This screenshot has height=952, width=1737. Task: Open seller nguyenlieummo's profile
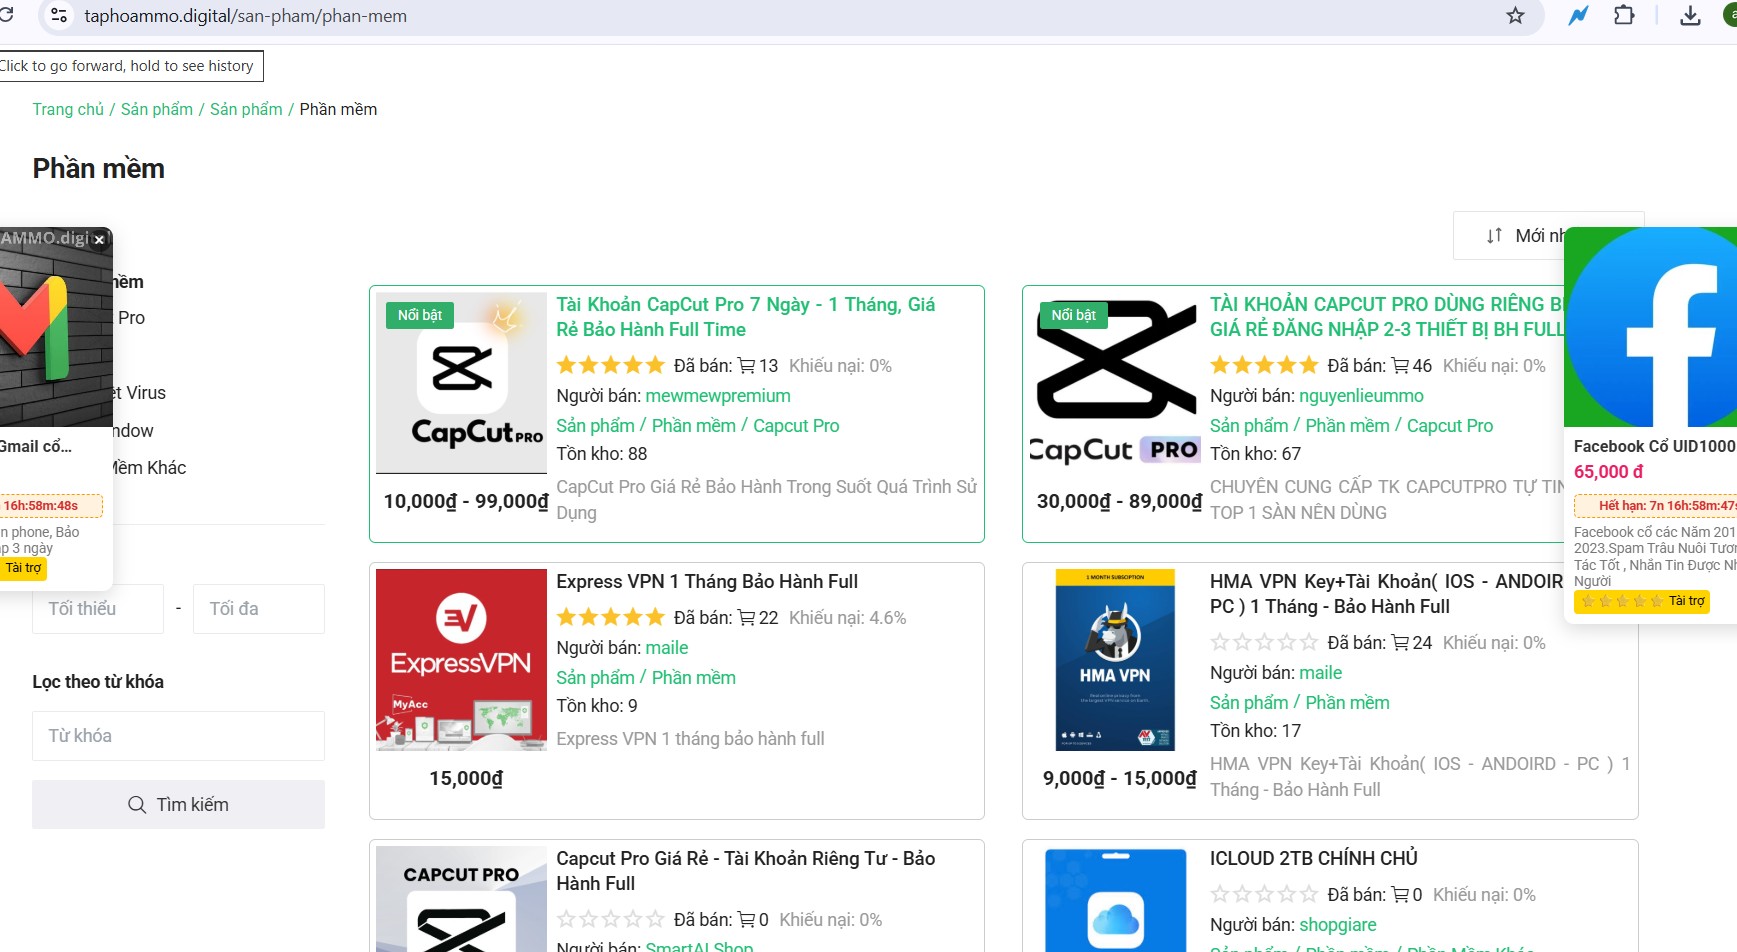pos(1360,396)
